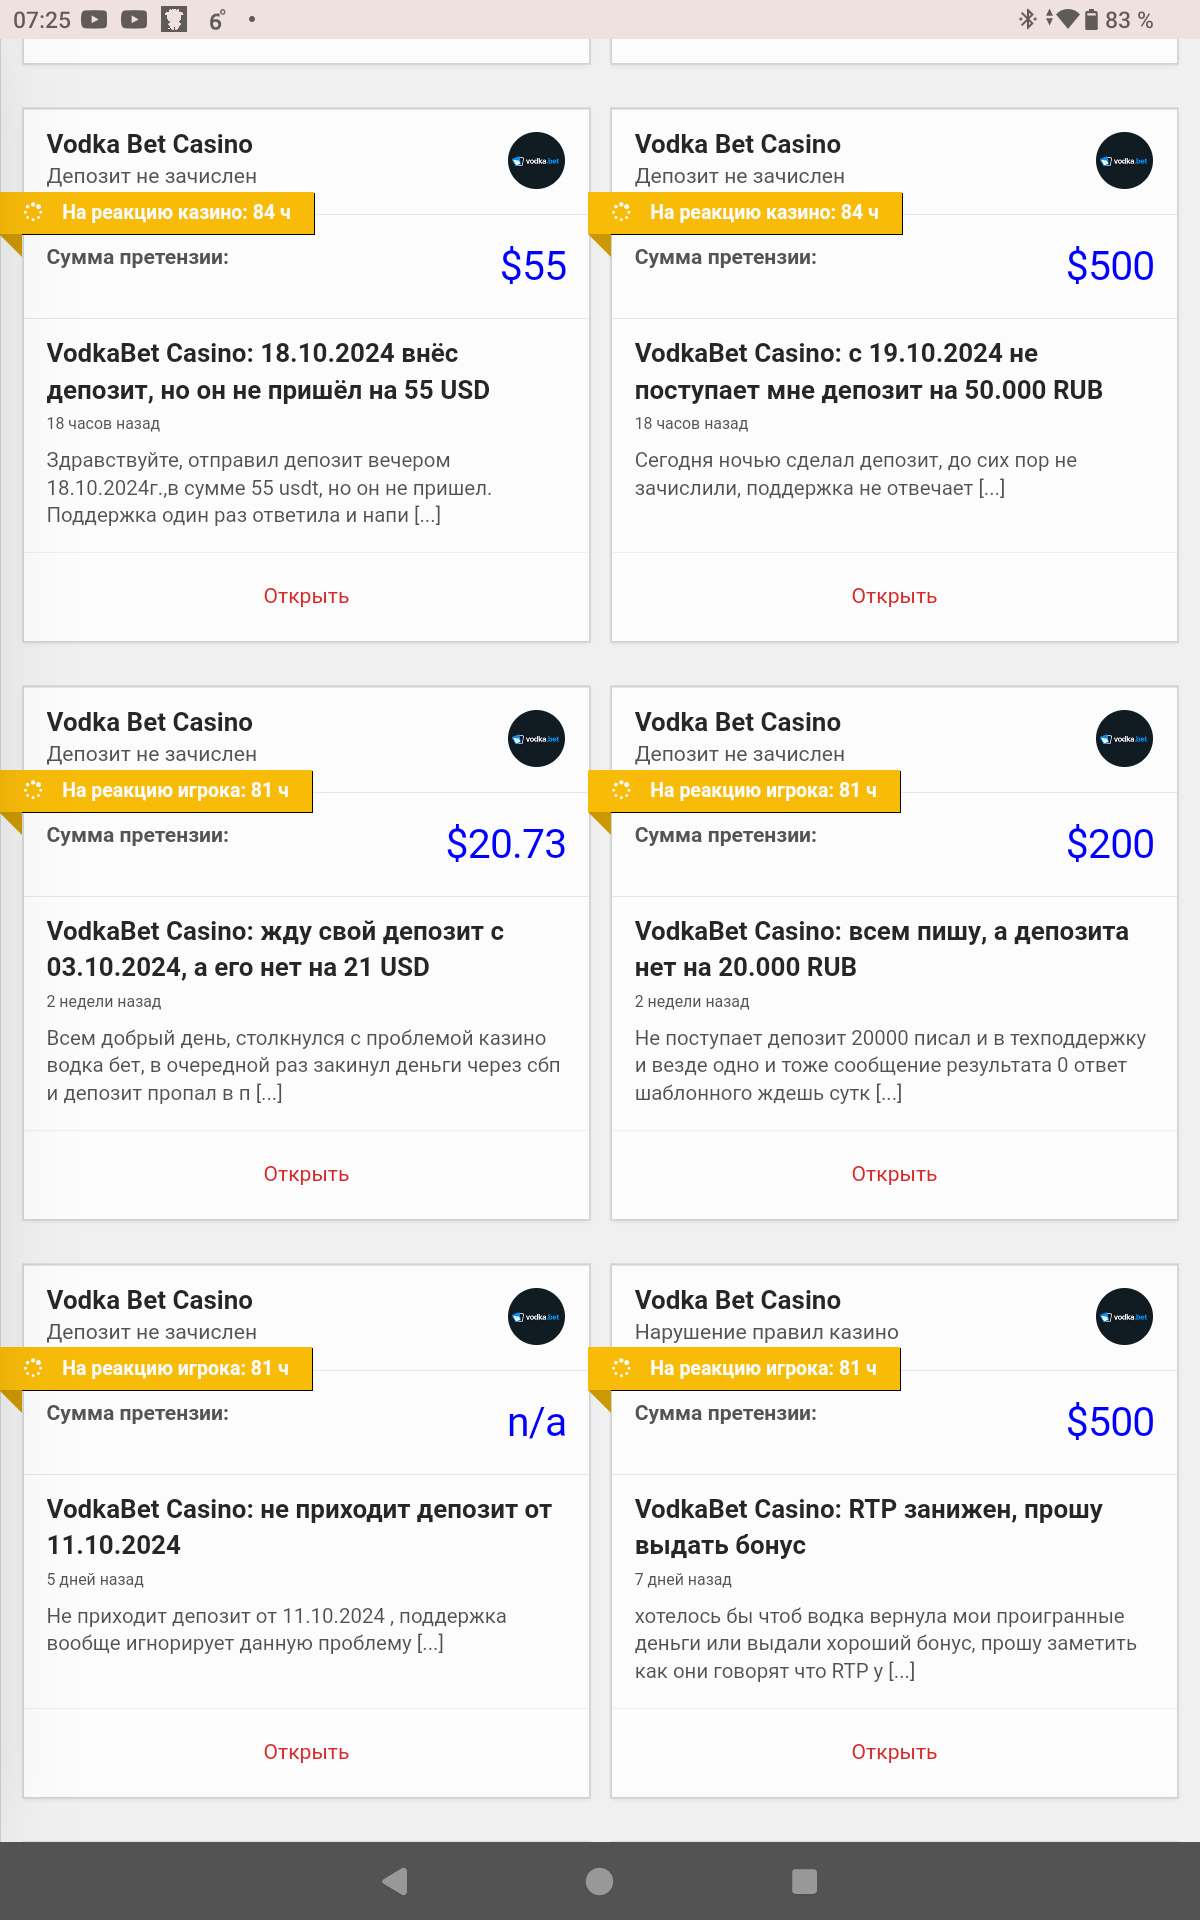Tap Vodka Bet logo on $55 complaint card
1200x1920 pixels.
(536, 161)
